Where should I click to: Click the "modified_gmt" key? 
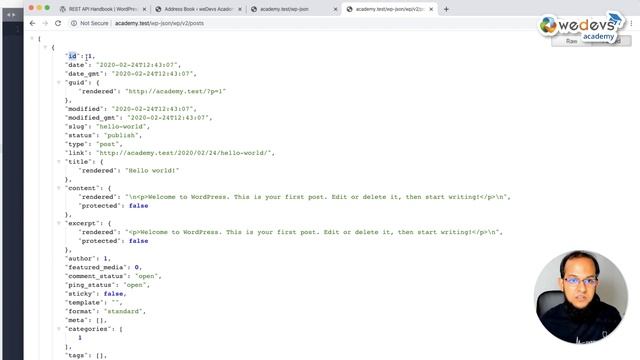(92, 118)
